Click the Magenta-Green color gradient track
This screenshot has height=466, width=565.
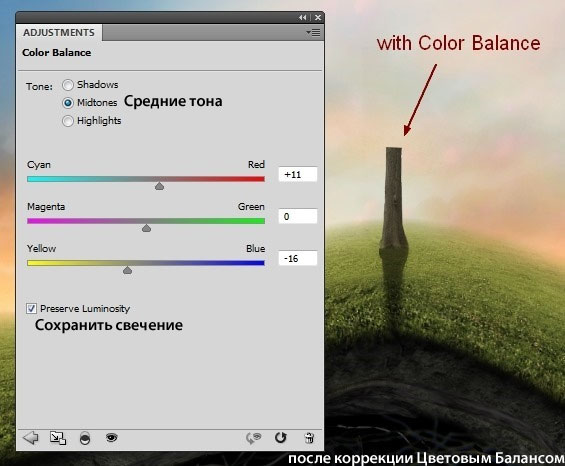coord(146,221)
